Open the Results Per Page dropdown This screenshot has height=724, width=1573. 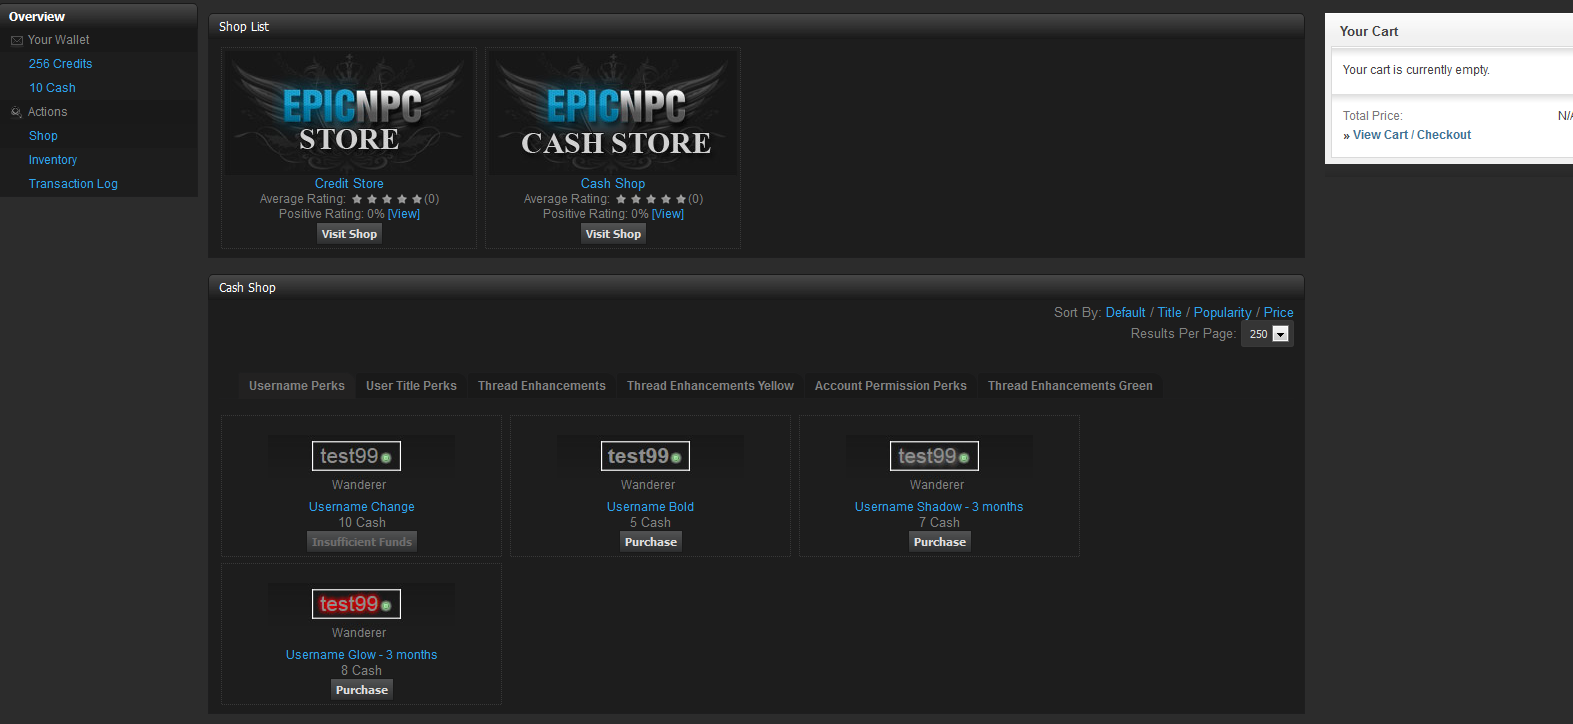pos(1267,334)
